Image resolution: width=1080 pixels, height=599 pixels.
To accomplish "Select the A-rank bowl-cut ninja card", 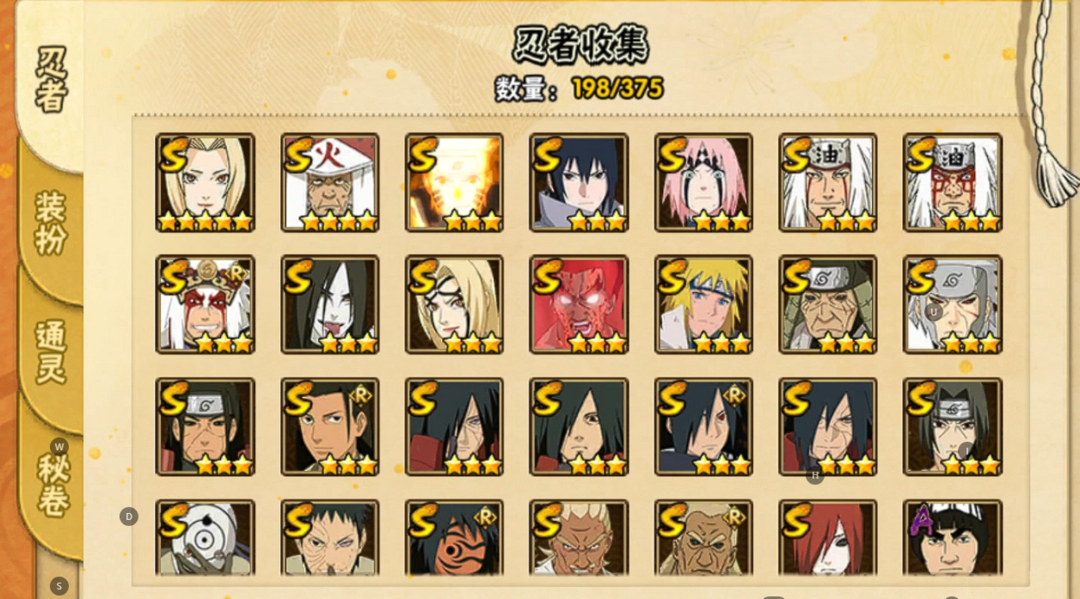I will [x=953, y=538].
